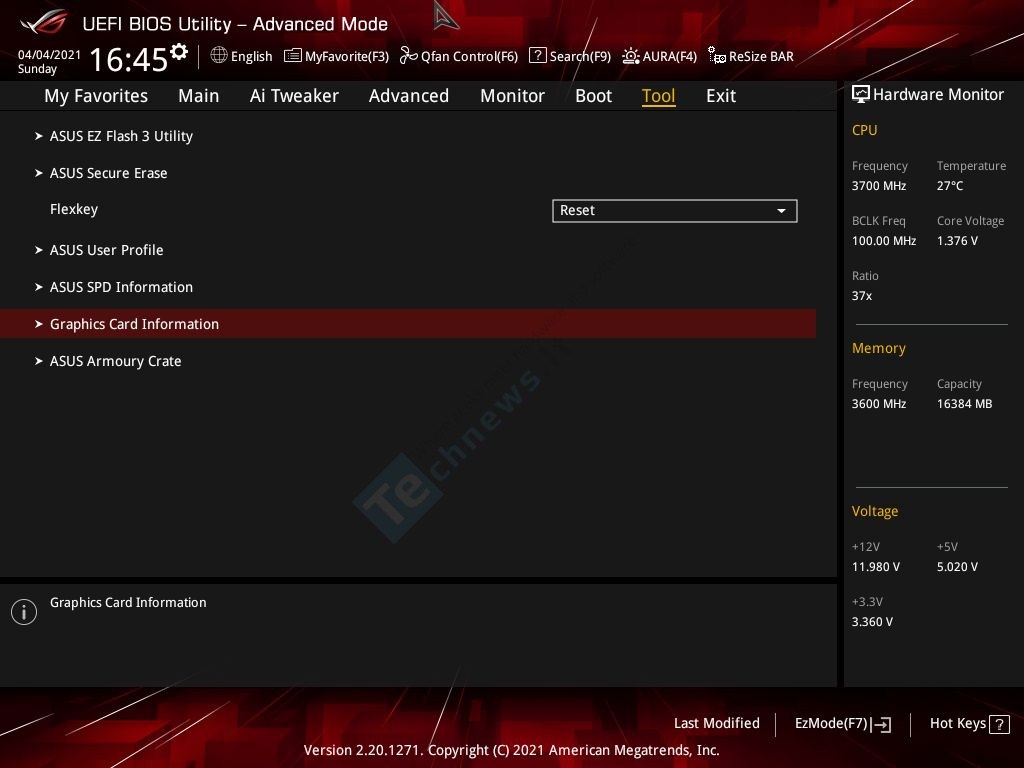
Task: Open the Flexkey Reset dropdown
Action: [675, 211]
